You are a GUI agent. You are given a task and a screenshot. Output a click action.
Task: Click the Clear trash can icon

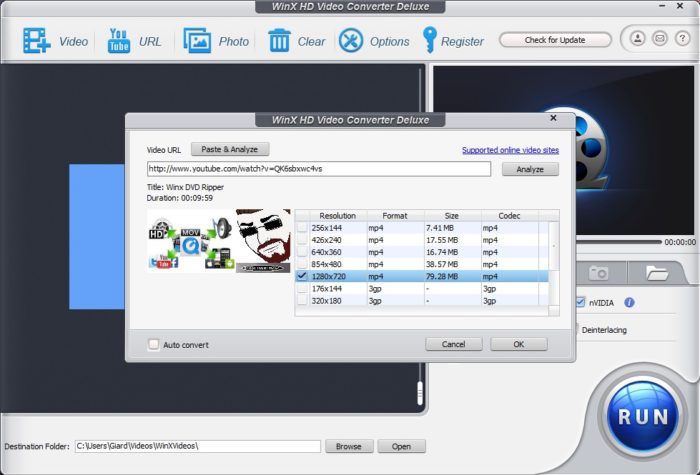coord(279,41)
